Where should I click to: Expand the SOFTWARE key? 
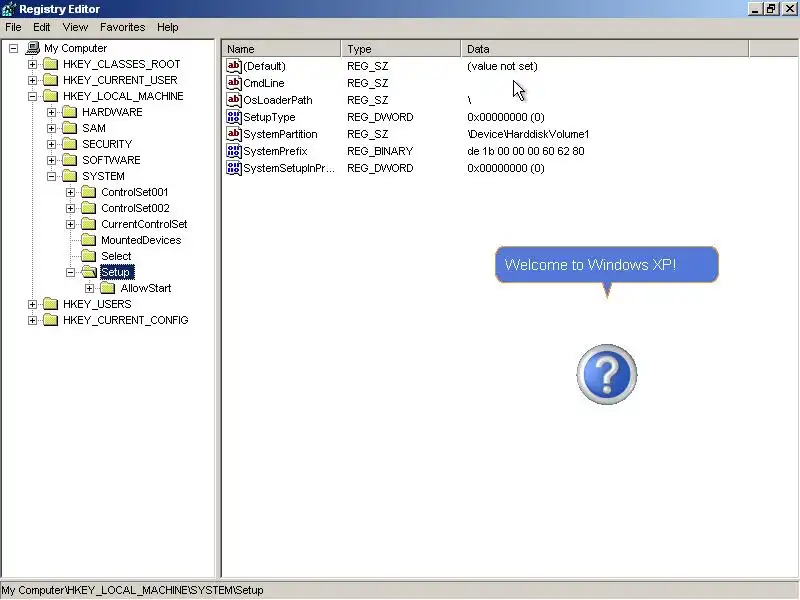click(x=52, y=160)
